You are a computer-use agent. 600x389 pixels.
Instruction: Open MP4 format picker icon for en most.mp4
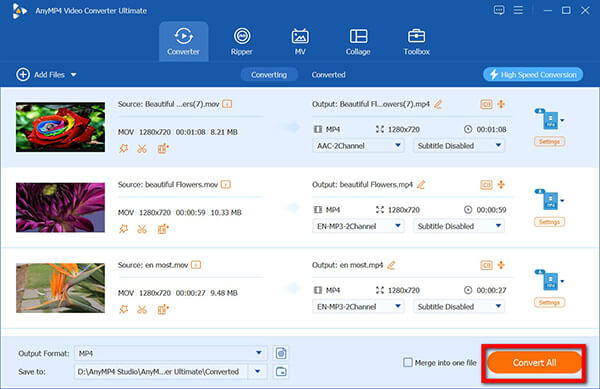(x=549, y=281)
